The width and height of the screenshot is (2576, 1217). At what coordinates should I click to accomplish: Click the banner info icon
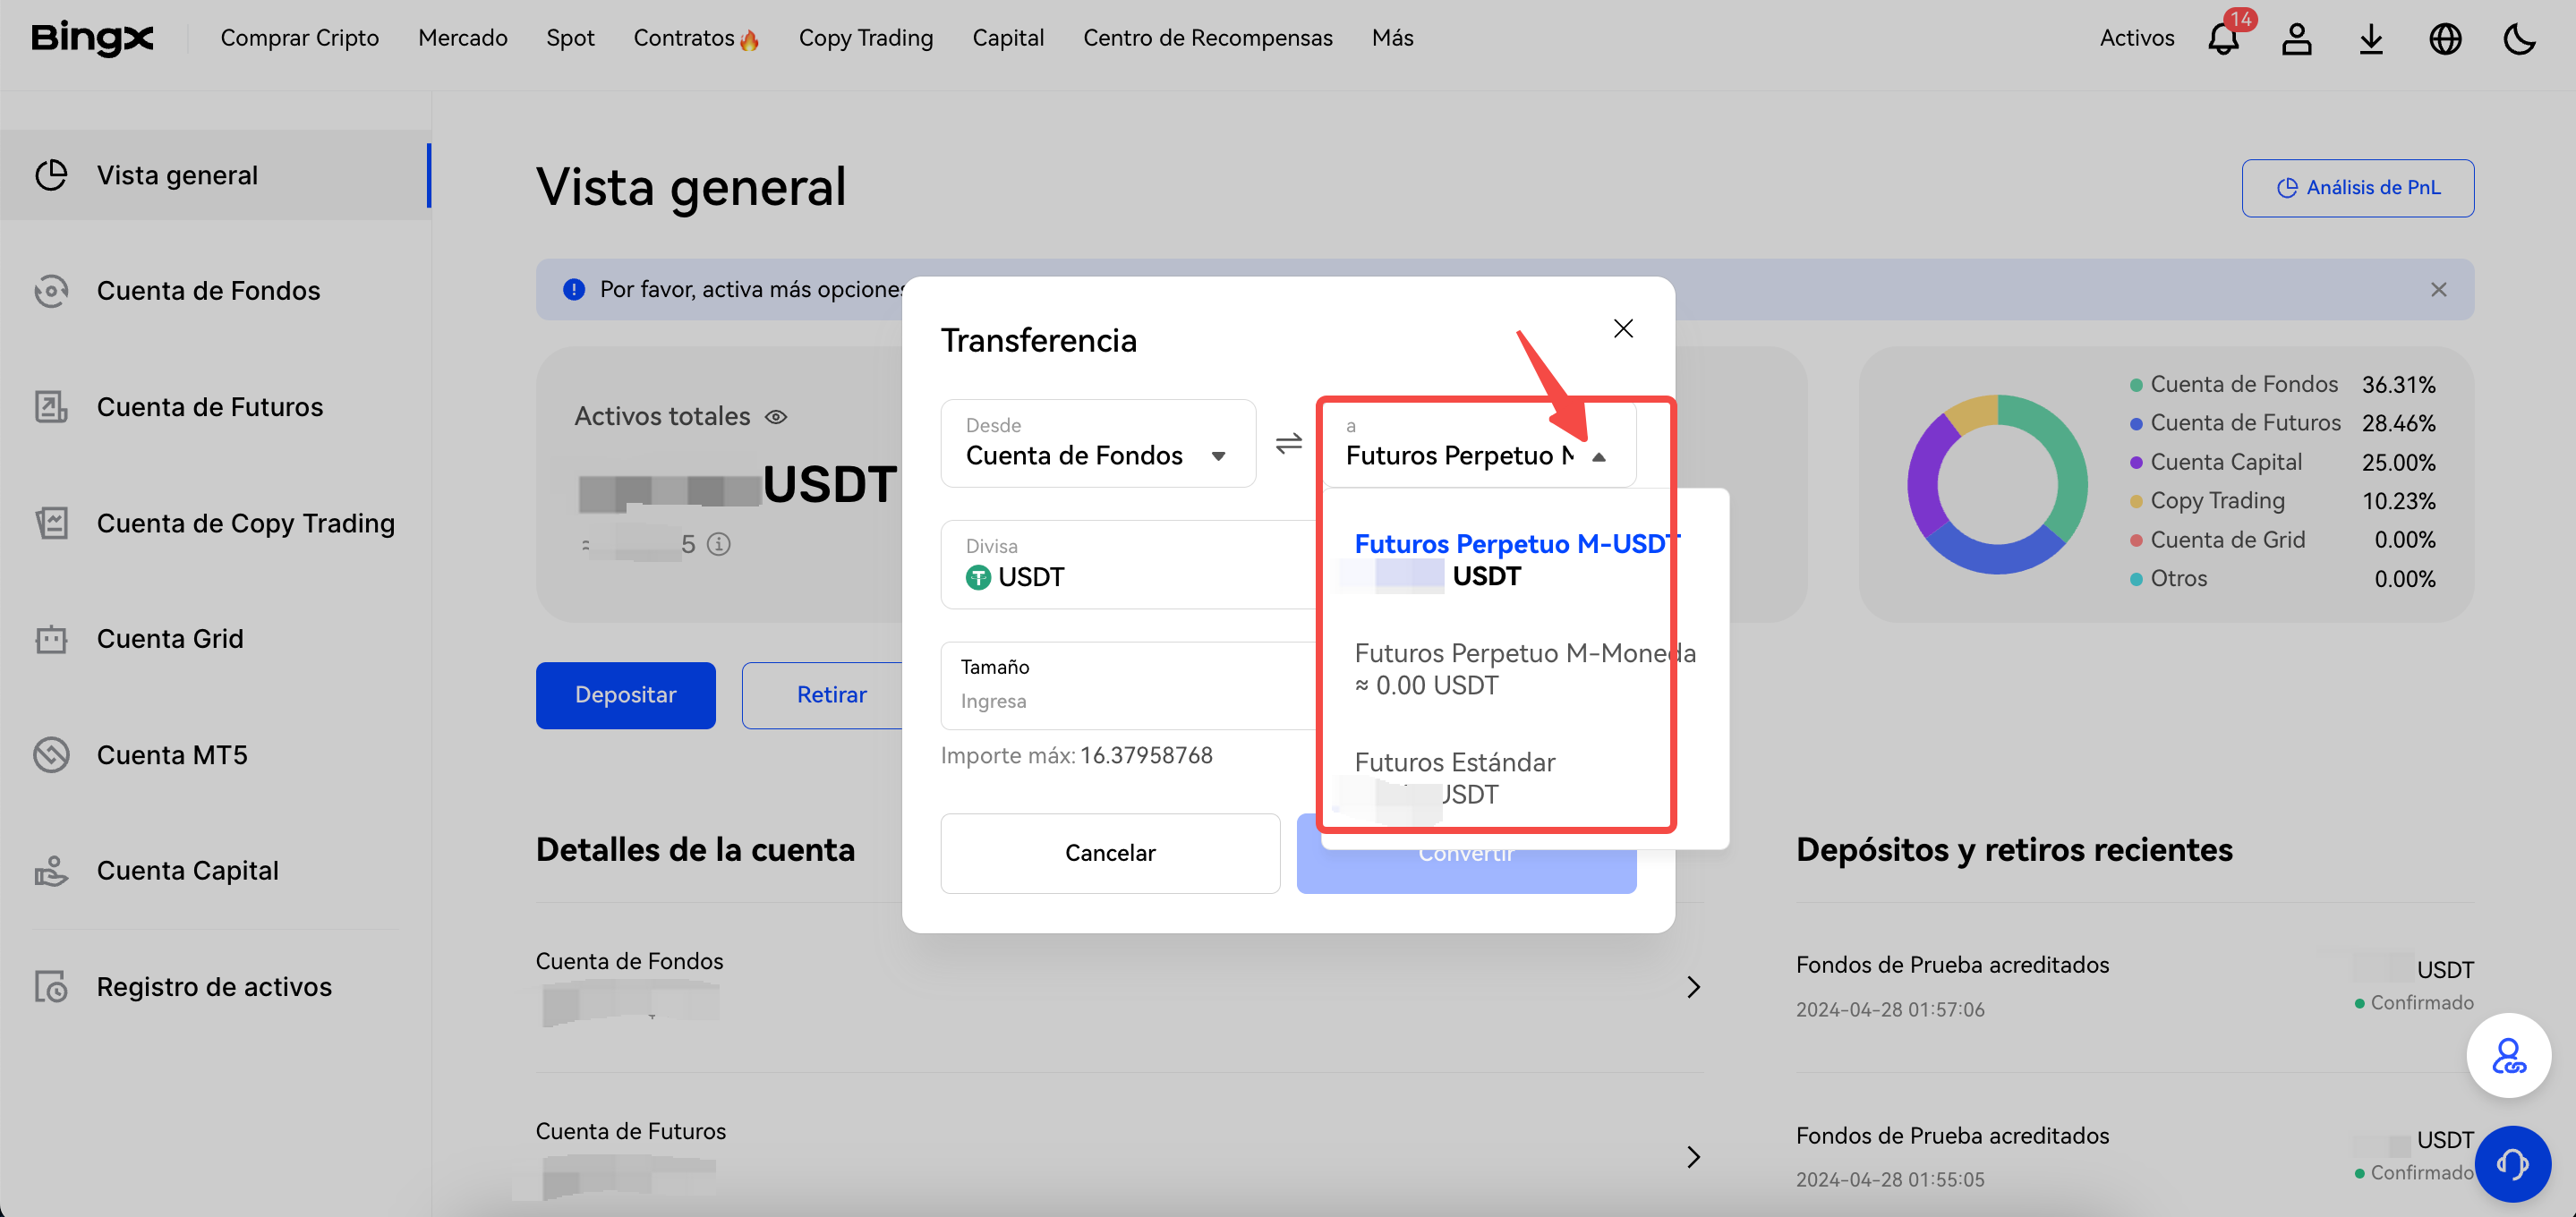pyautogui.click(x=573, y=290)
